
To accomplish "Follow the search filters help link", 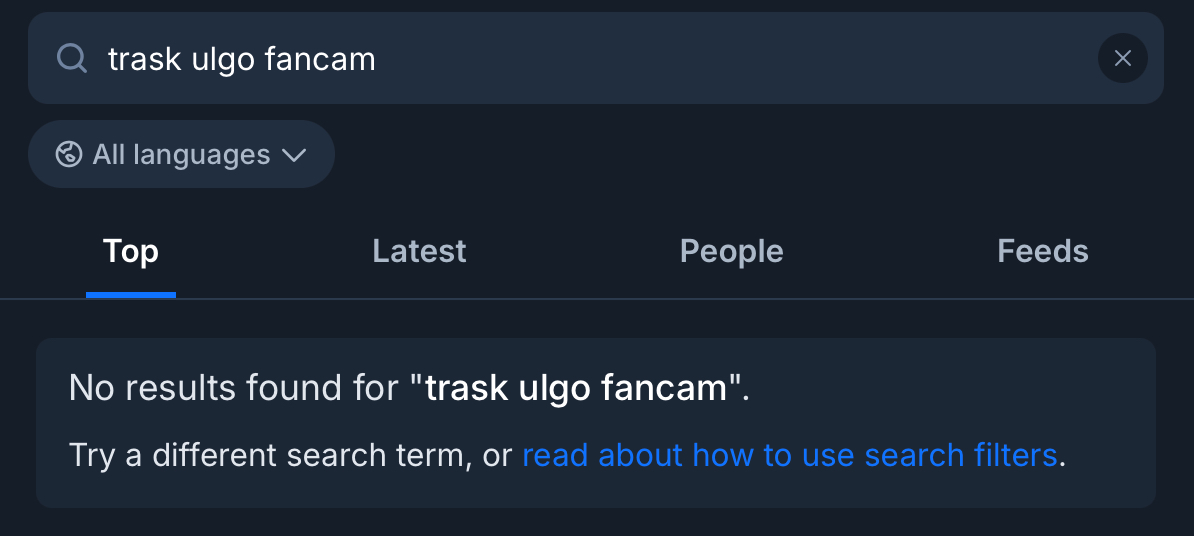I will 789,455.
